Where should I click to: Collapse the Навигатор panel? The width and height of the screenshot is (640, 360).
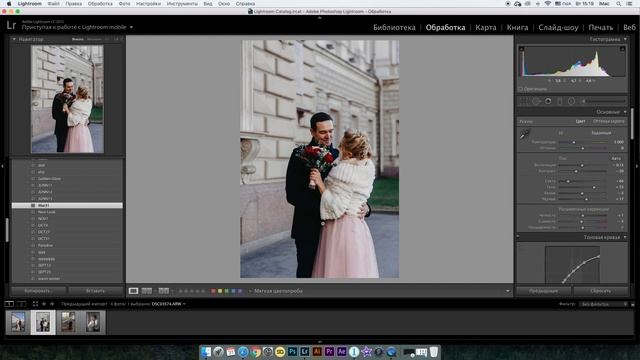coord(14,39)
